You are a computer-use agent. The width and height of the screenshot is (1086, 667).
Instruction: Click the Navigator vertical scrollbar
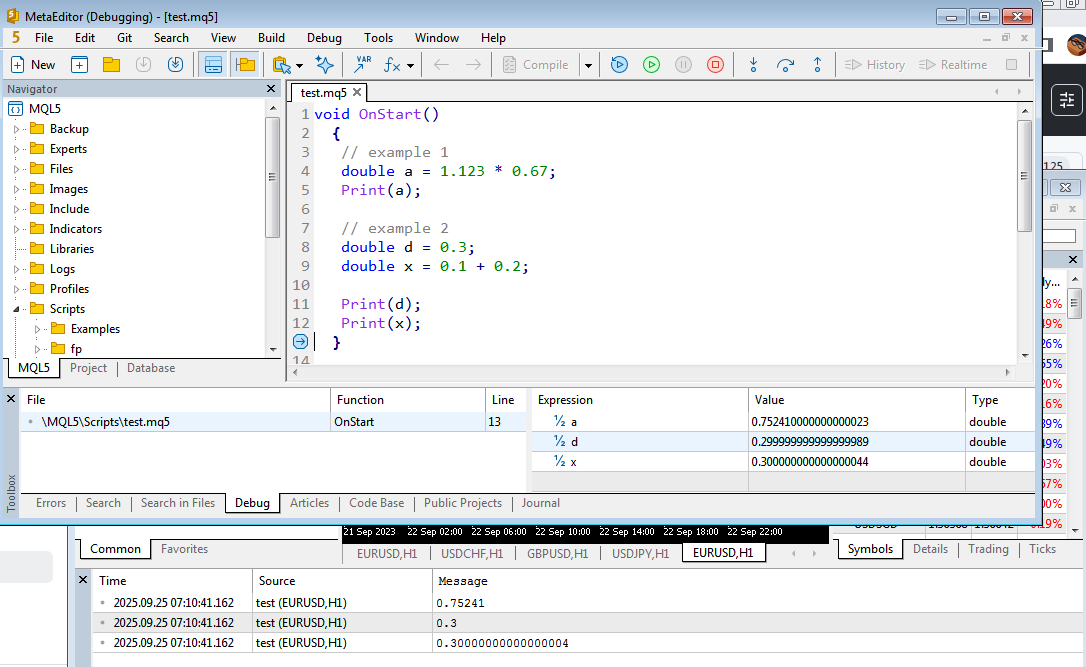pyautogui.click(x=273, y=177)
